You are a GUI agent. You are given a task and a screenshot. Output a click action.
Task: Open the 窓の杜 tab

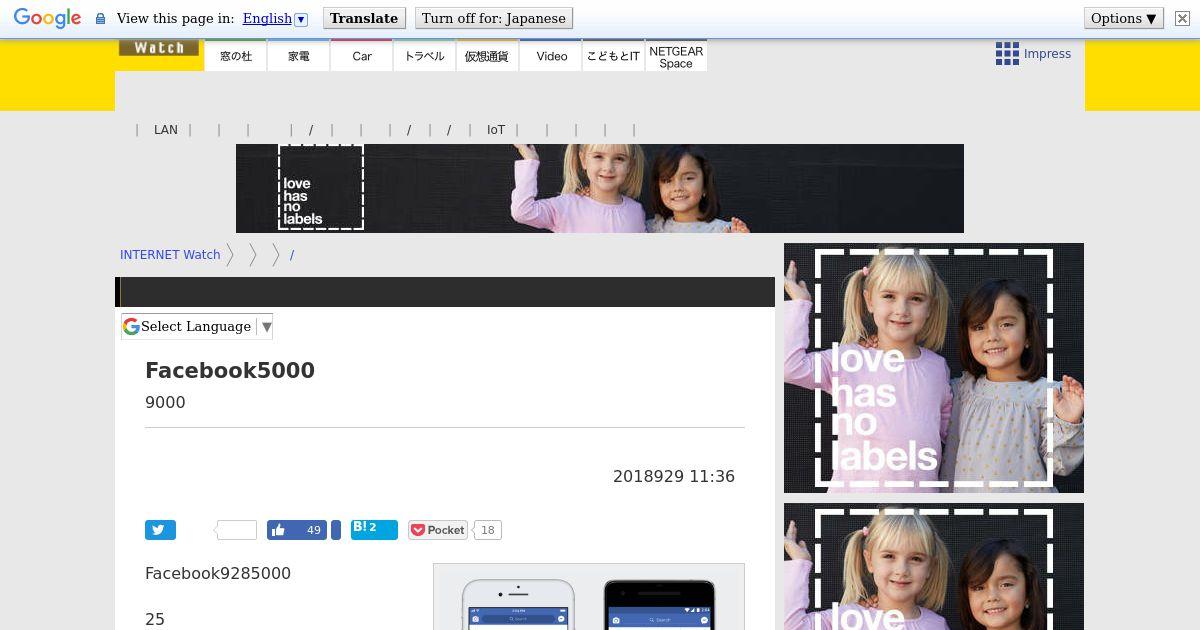pyautogui.click(x=236, y=56)
